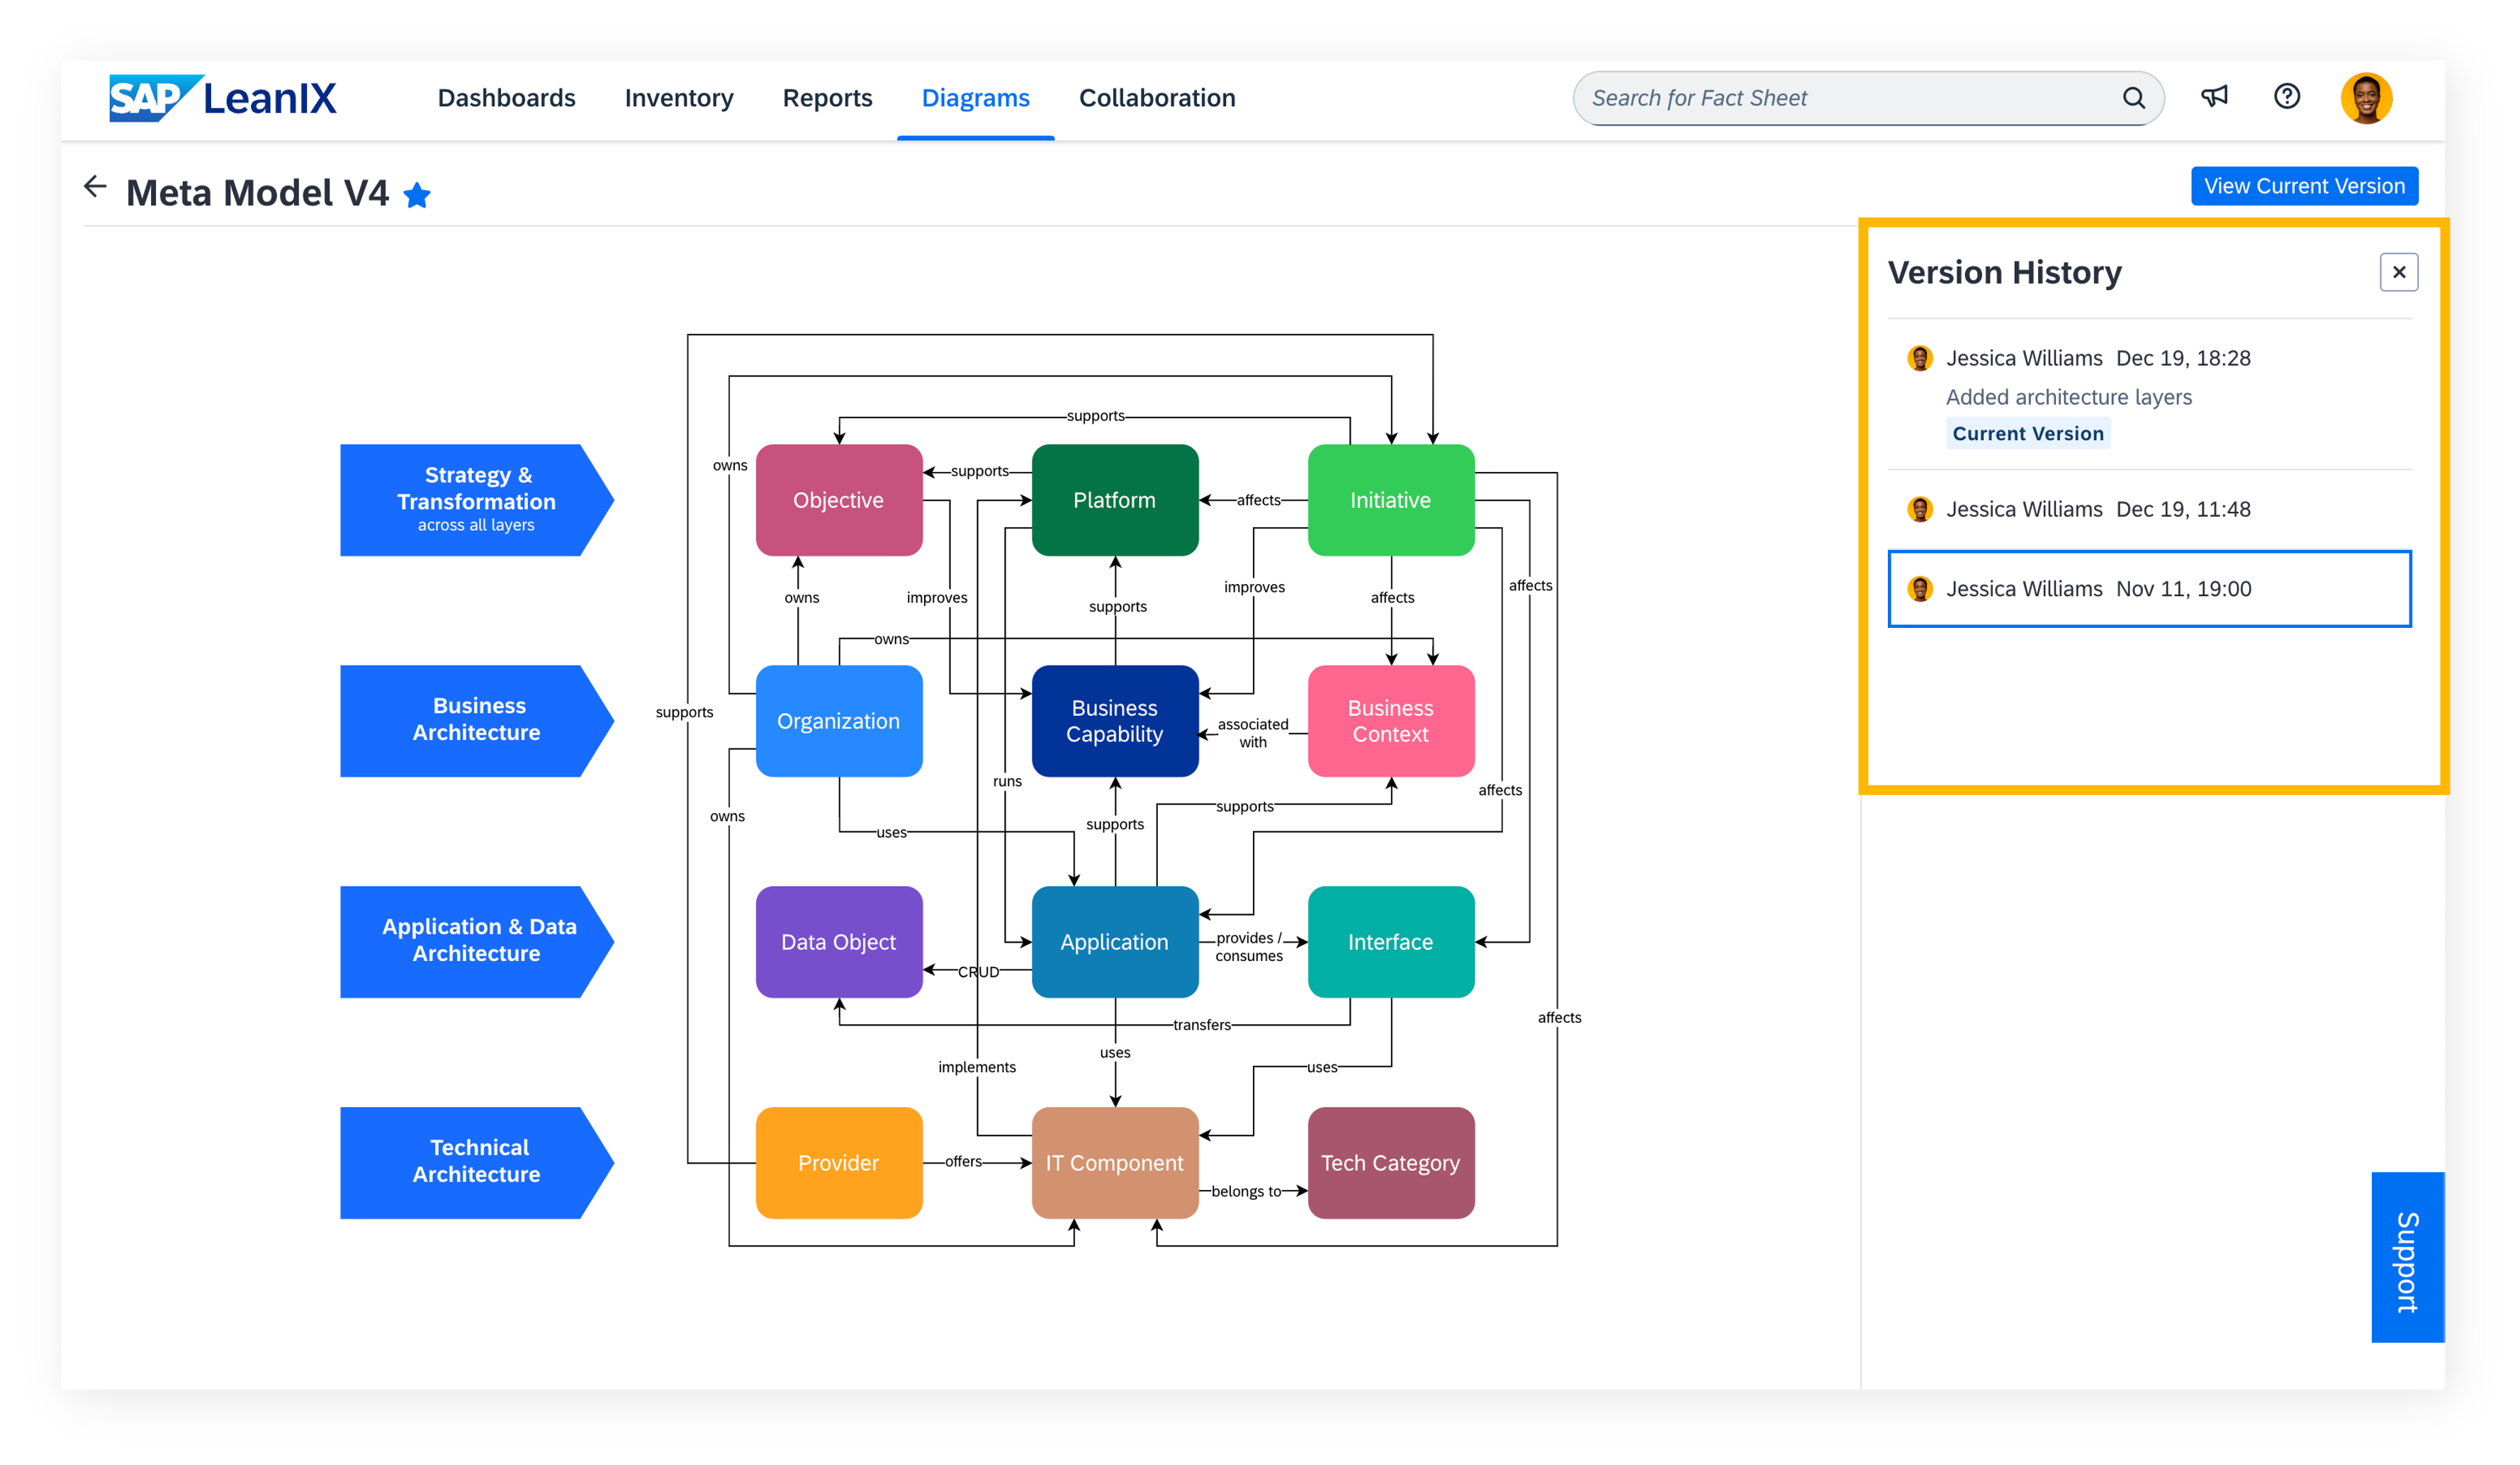Select the Business Capability node
Screen dimensions: 2520x1465
pyautogui.click(x=1114, y=721)
